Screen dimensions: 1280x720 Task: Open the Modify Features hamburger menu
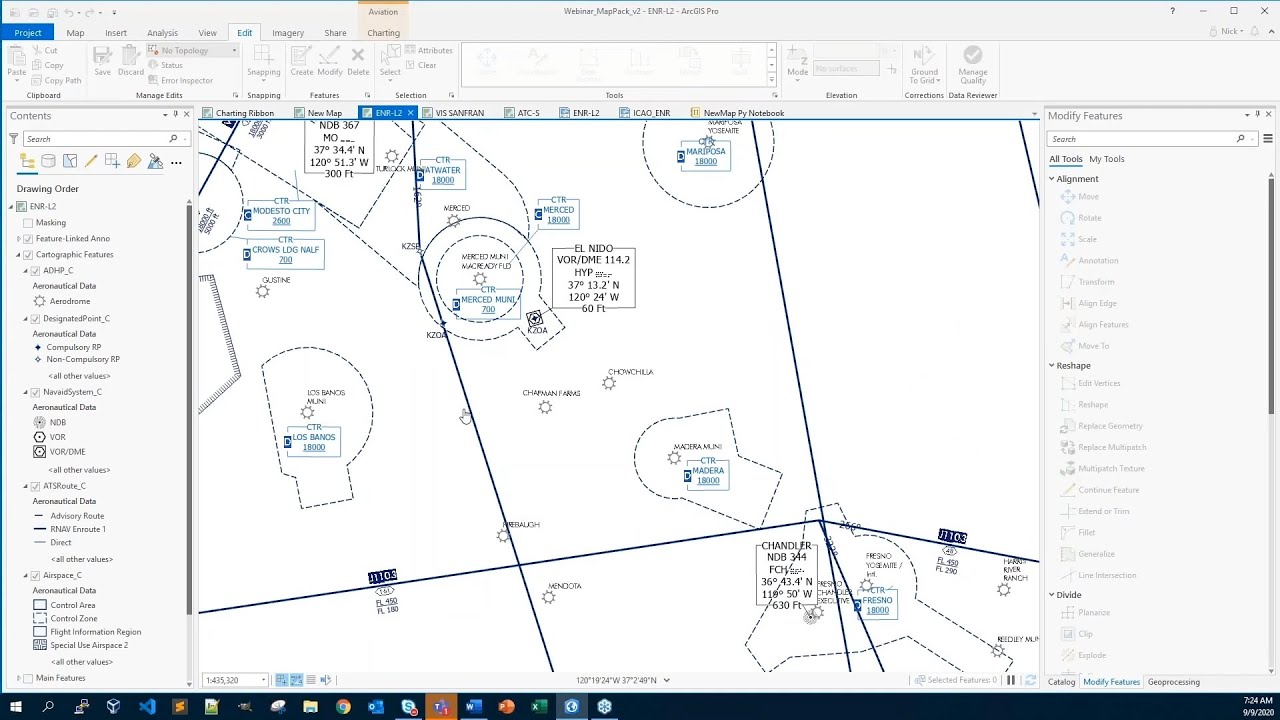1268,139
